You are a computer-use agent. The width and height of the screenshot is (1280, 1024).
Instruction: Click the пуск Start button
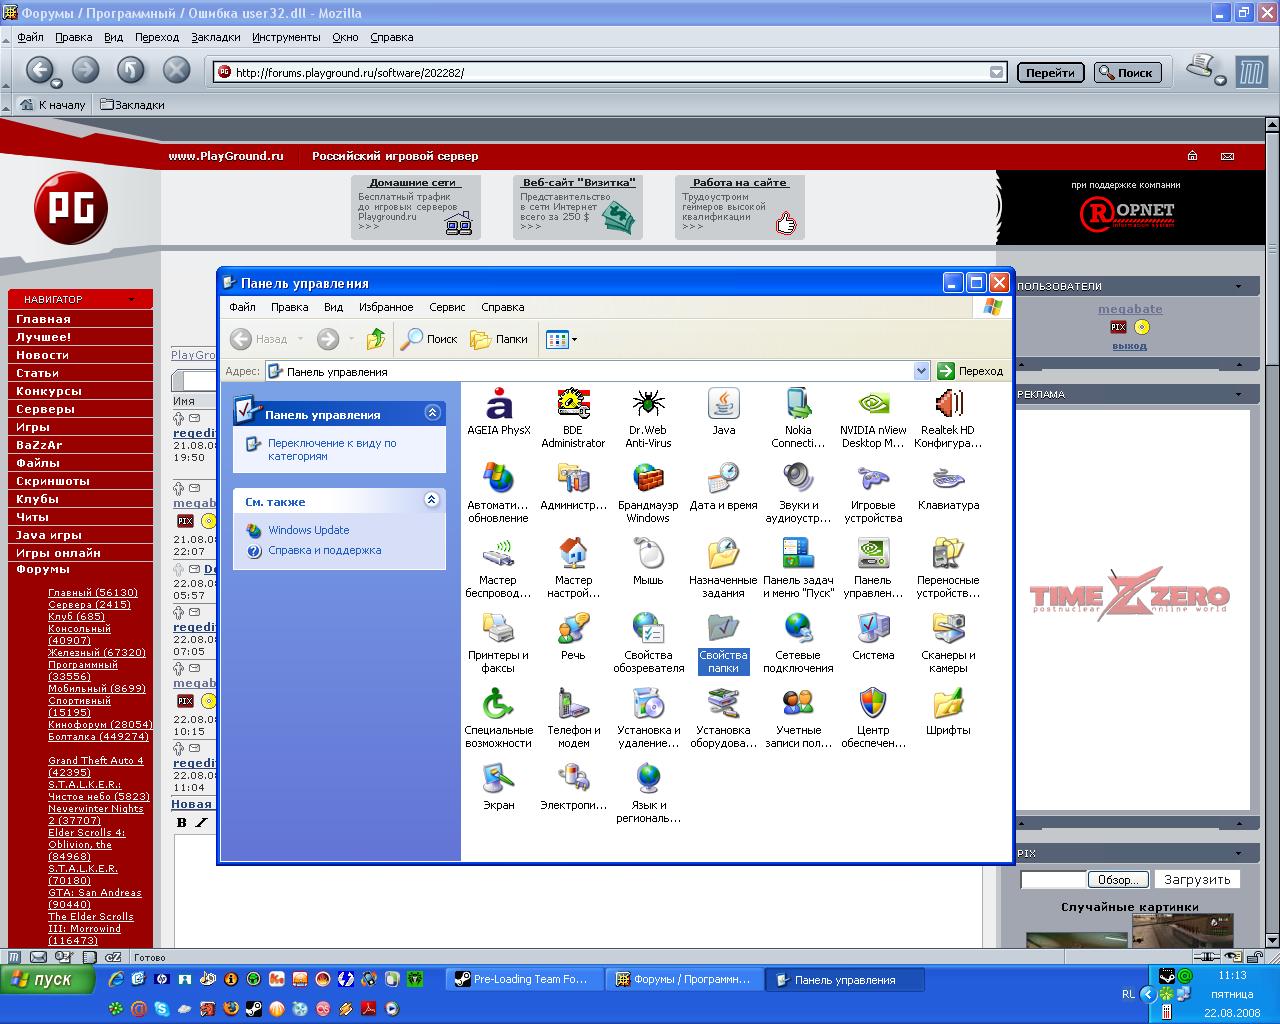pyautogui.click(x=48, y=979)
